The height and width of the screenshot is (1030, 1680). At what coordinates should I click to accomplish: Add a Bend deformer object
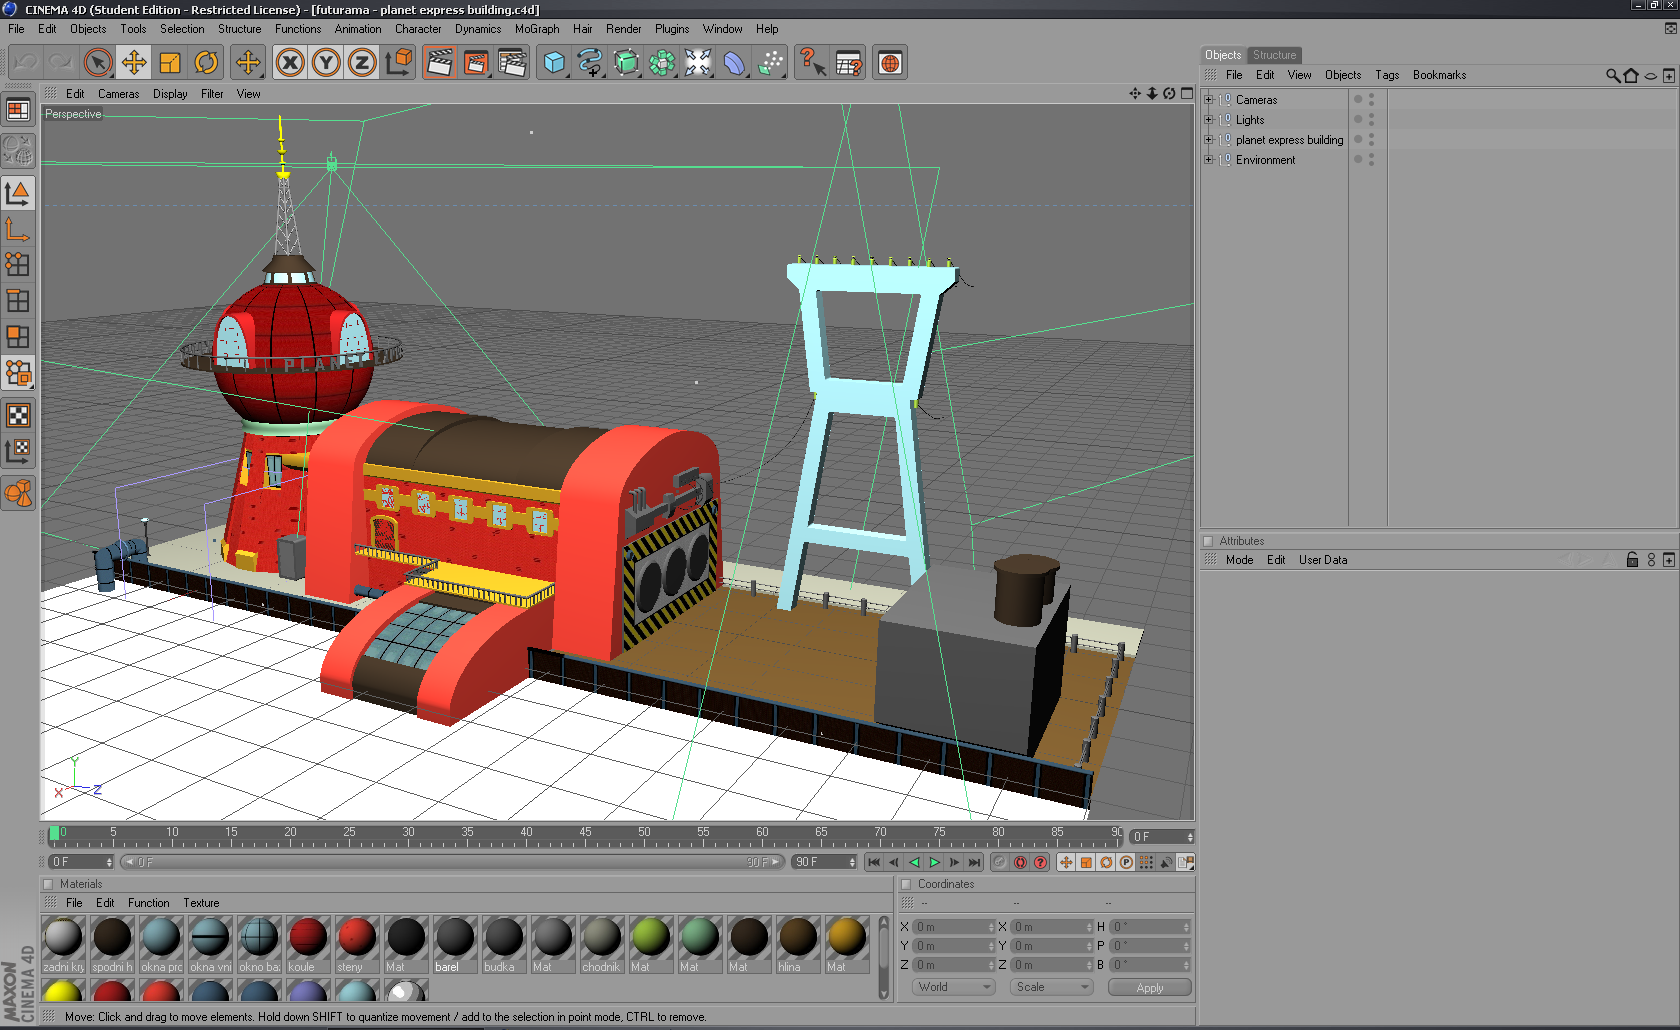734,63
